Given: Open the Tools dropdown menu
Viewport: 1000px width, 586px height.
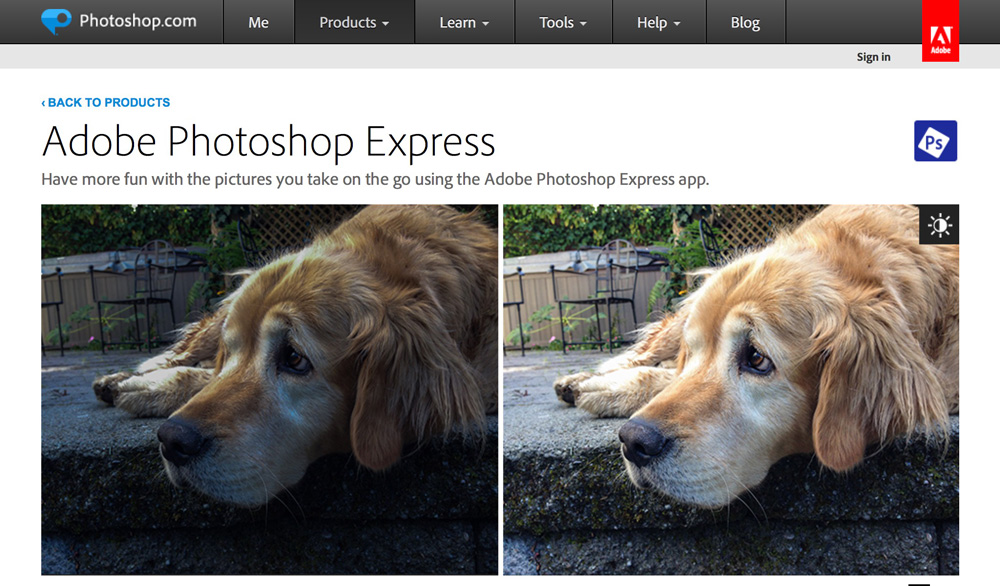Looking at the screenshot, I should tap(563, 22).
